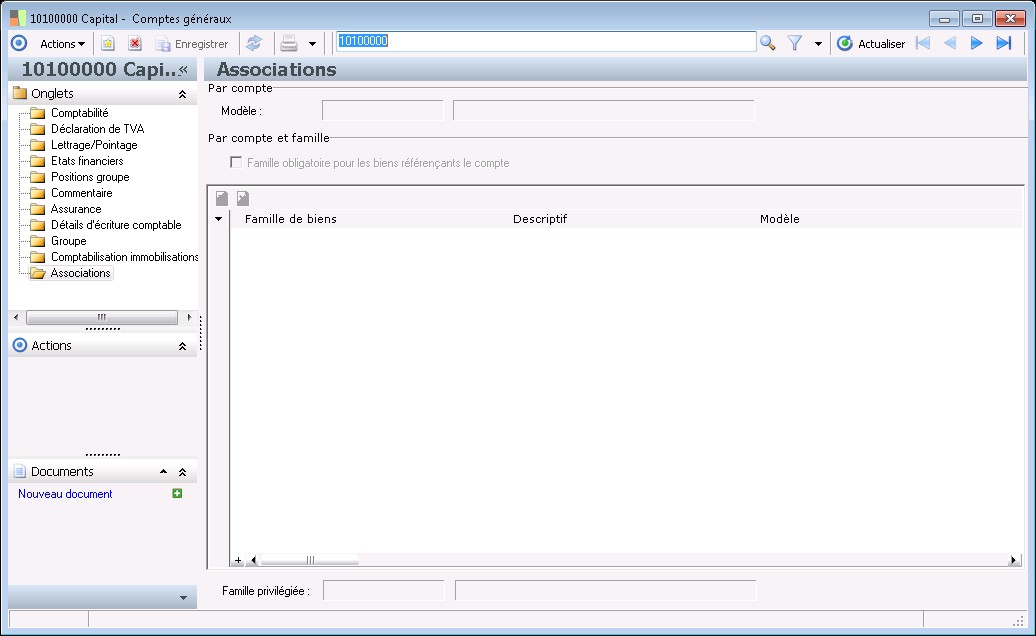Screen dimensions: 1036x636
Task: Go to next record arrow
Action: (x=977, y=44)
